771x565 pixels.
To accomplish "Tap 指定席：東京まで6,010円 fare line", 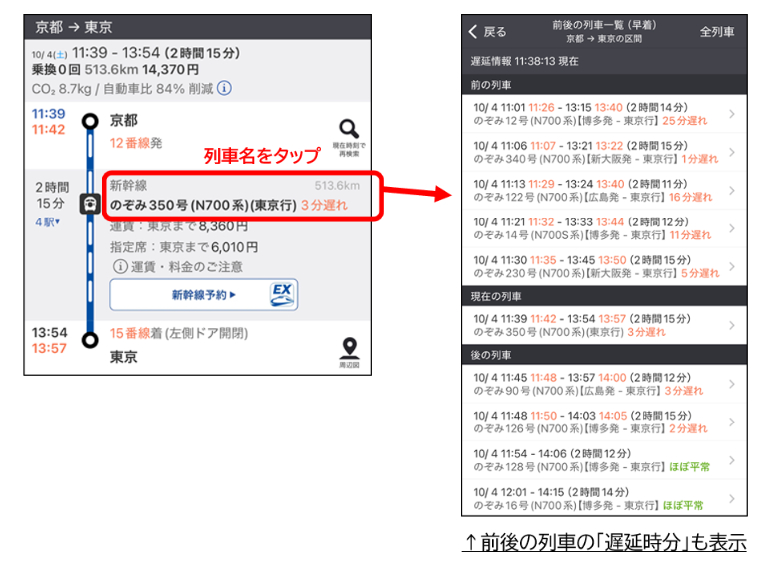I will [184, 247].
